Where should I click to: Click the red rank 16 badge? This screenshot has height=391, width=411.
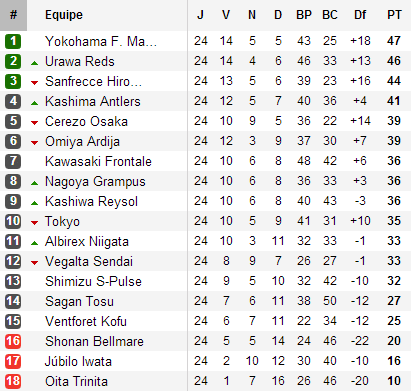click(13, 341)
